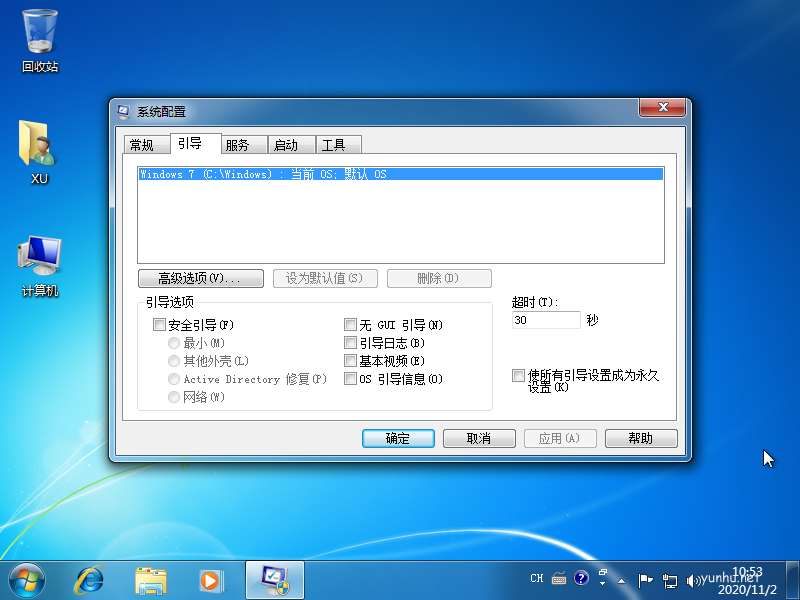800x600 pixels.
Task: Enable the 安全引导 option
Action: pyautogui.click(x=159, y=324)
